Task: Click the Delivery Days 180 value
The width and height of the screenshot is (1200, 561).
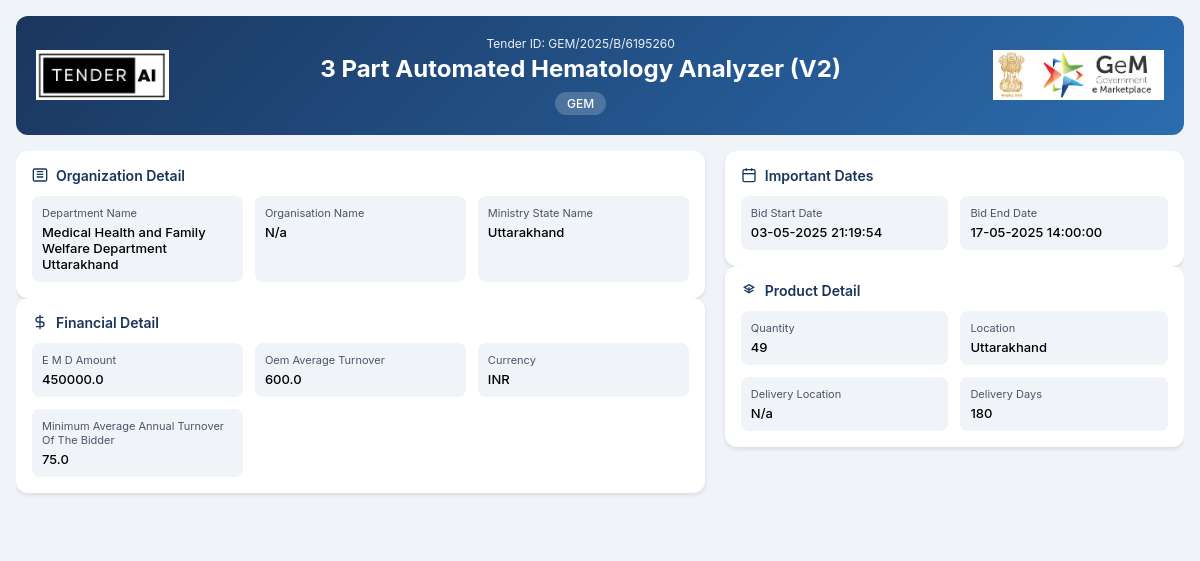Action: pyautogui.click(x=982, y=414)
